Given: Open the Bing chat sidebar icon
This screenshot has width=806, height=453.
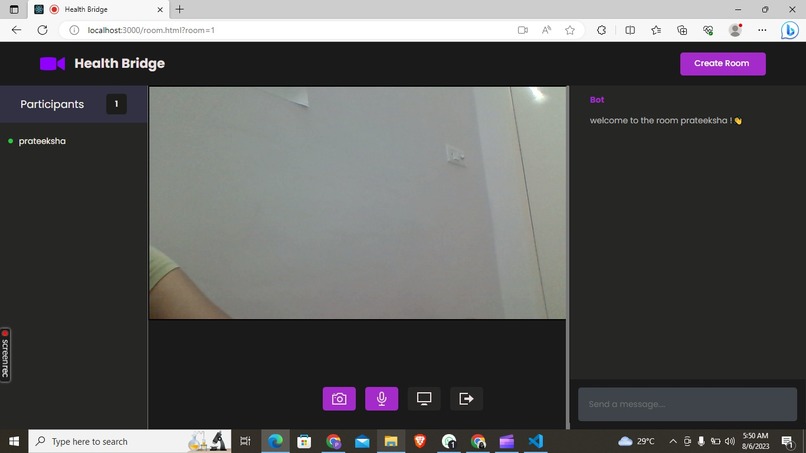Looking at the screenshot, I should coord(790,30).
